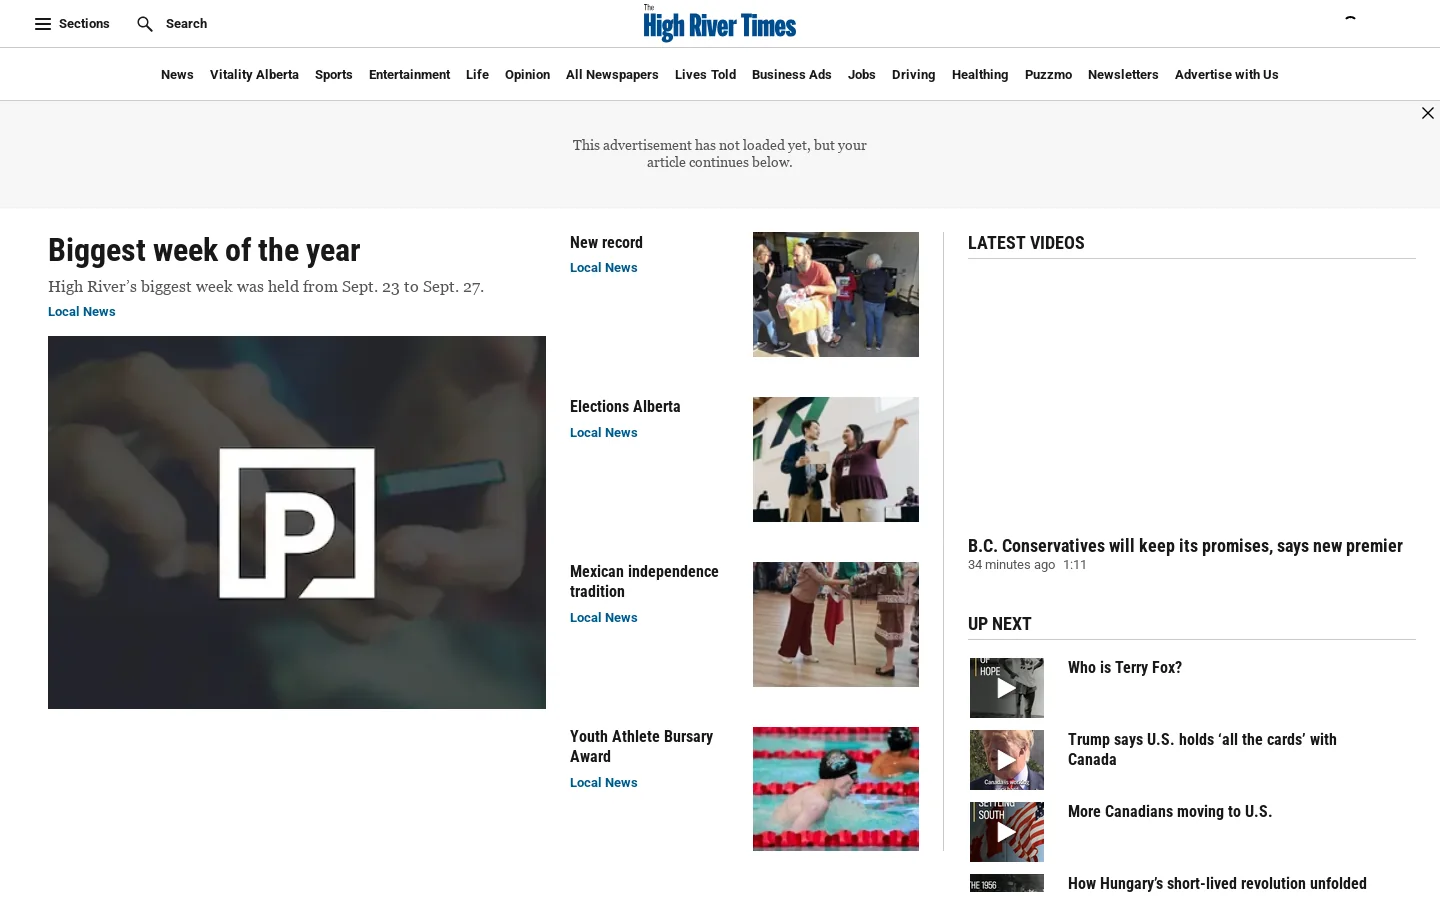Play the Trump all the cards video thumbnail
Viewport: 1440px width, 900px height.
point(1007,760)
